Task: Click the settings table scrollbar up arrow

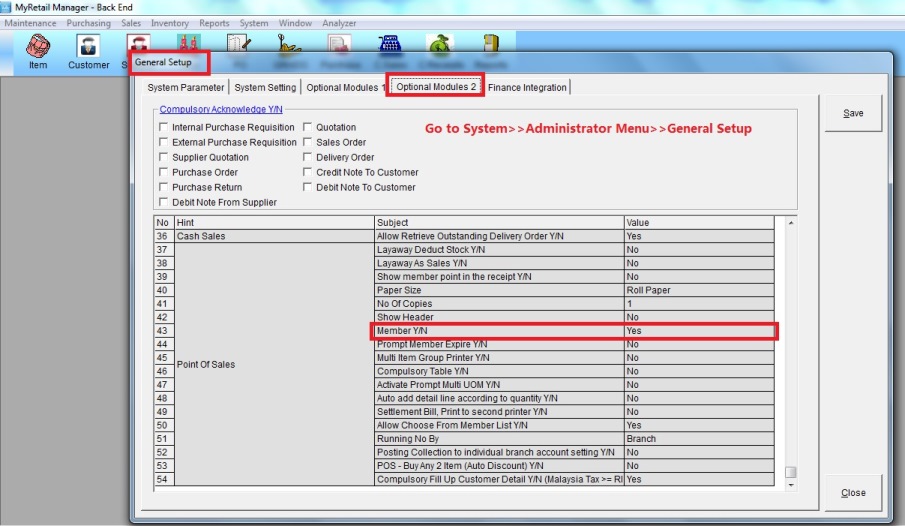Action: (792, 223)
